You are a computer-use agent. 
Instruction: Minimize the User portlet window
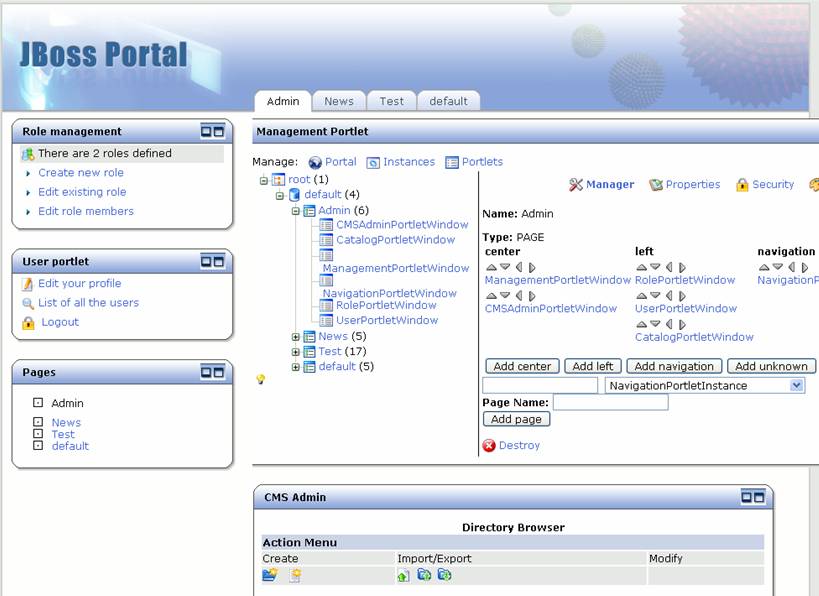(206, 261)
